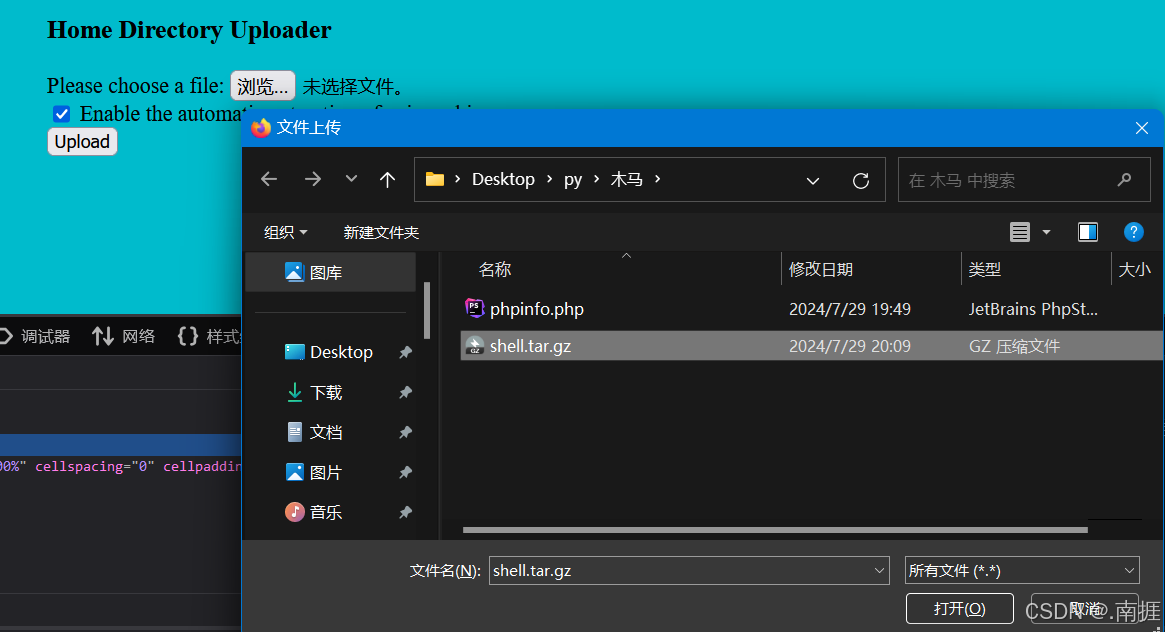
Task: Open the Help question mark icon
Action: click(x=1133, y=231)
